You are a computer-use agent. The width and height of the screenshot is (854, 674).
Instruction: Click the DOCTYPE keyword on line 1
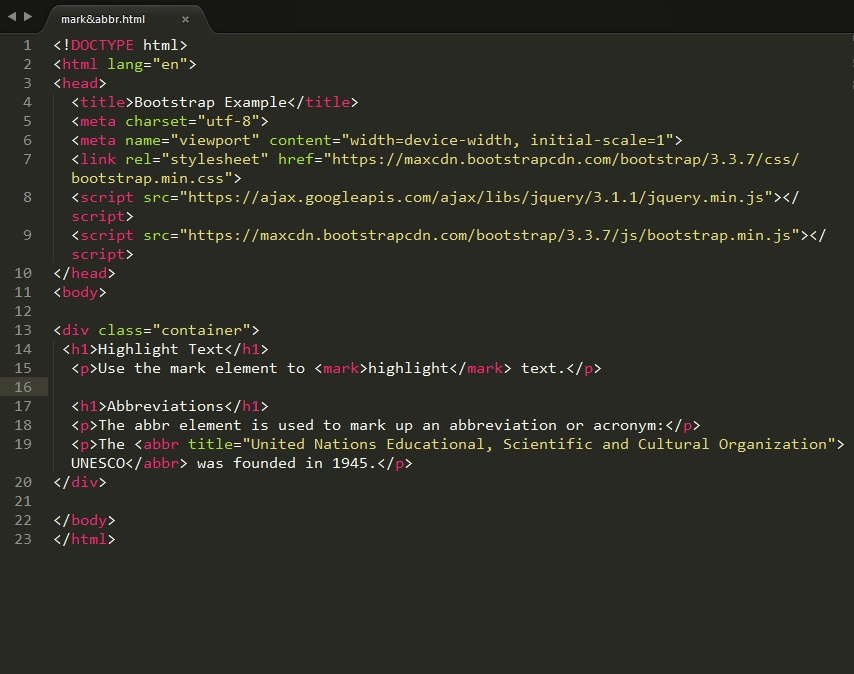coord(102,45)
